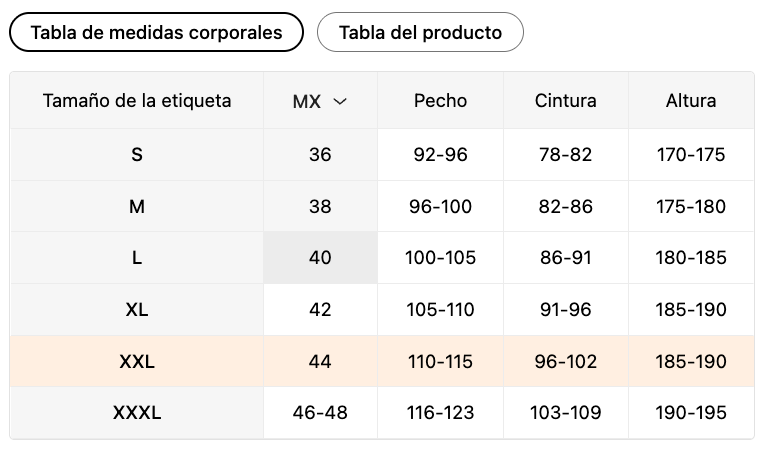Viewport: 770px width, 450px height.
Task: Click the chevron next to MX
Action: [x=340, y=101]
